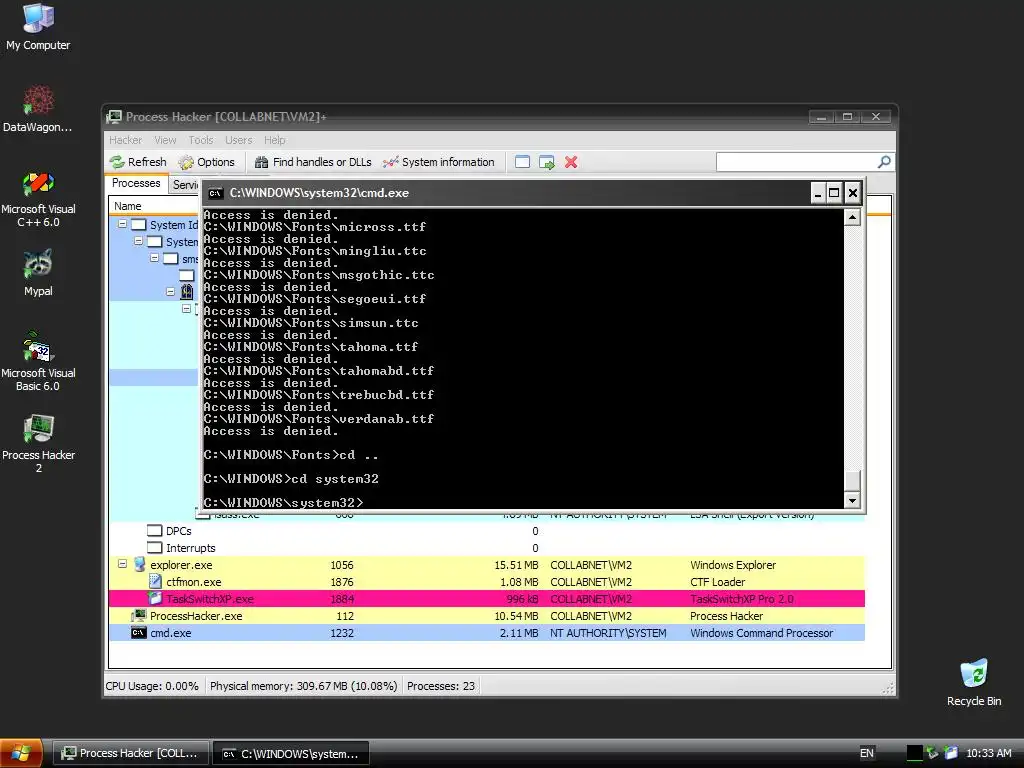
Task: Click the cmd window scrollbar thumb
Action: pos(852,480)
